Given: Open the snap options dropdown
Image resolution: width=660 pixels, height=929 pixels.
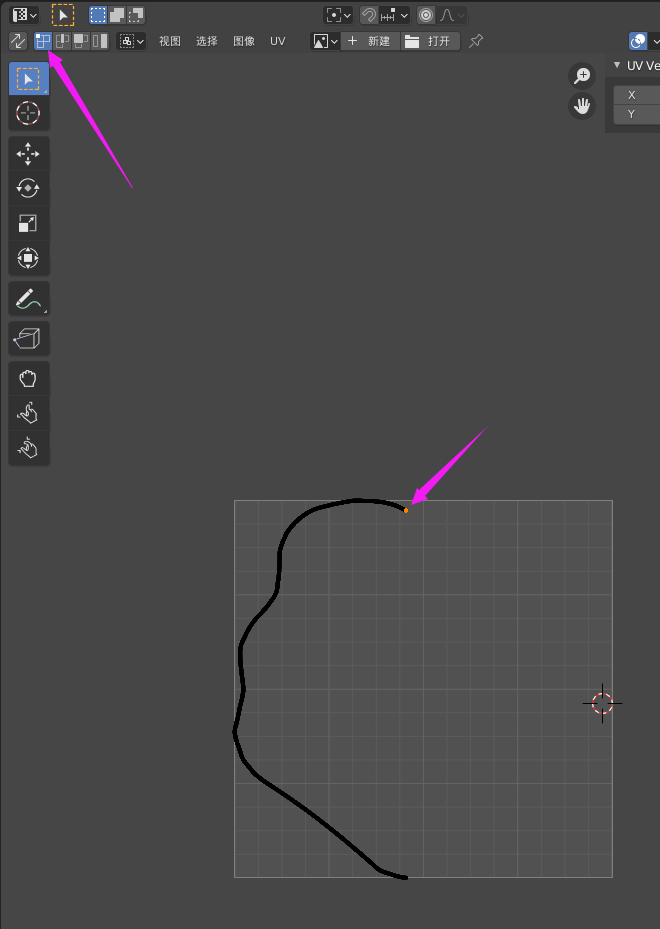Looking at the screenshot, I should click(x=394, y=15).
